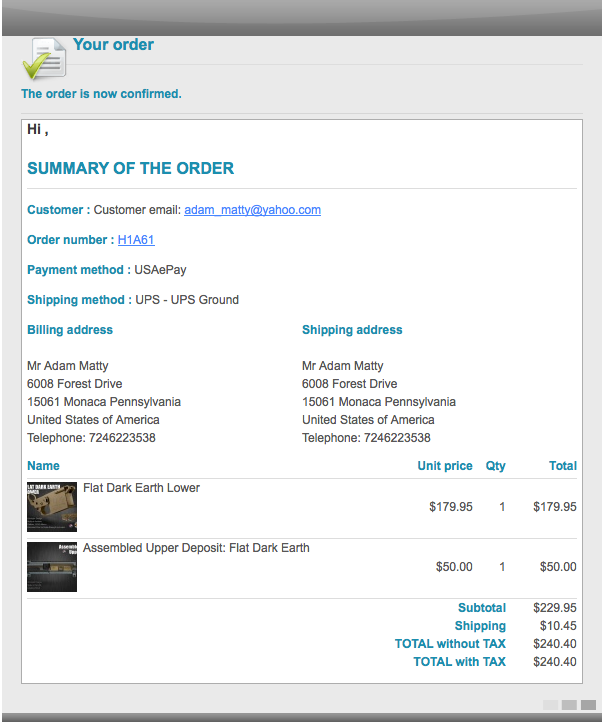
Task: Click the Flat Dark Earth Lower product thumbnail
Action: [x=52, y=506]
